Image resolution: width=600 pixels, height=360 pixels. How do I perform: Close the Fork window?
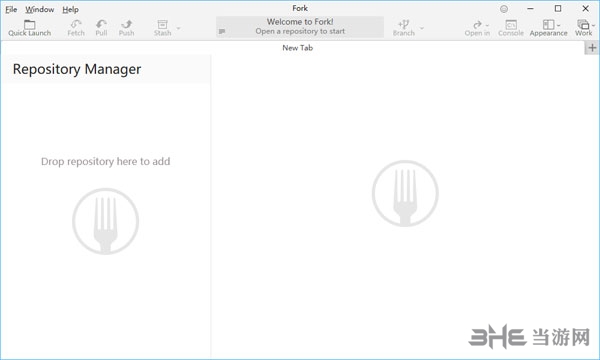coord(585,8)
